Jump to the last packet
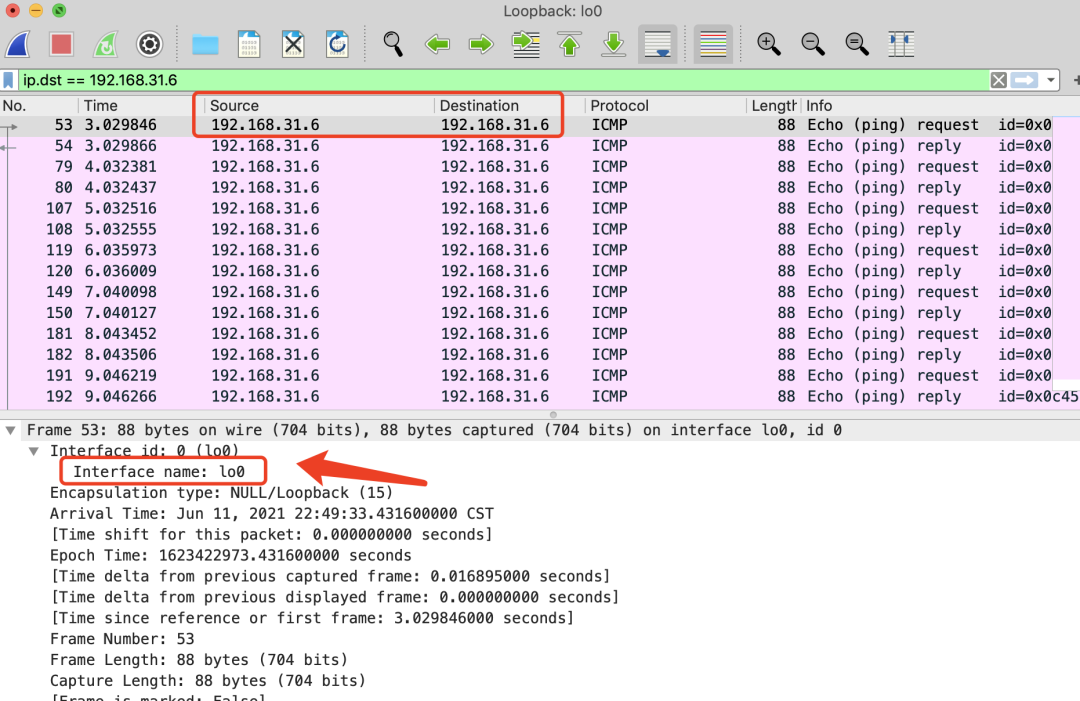The height and width of the screenshot is (701, 1080). 613,44
